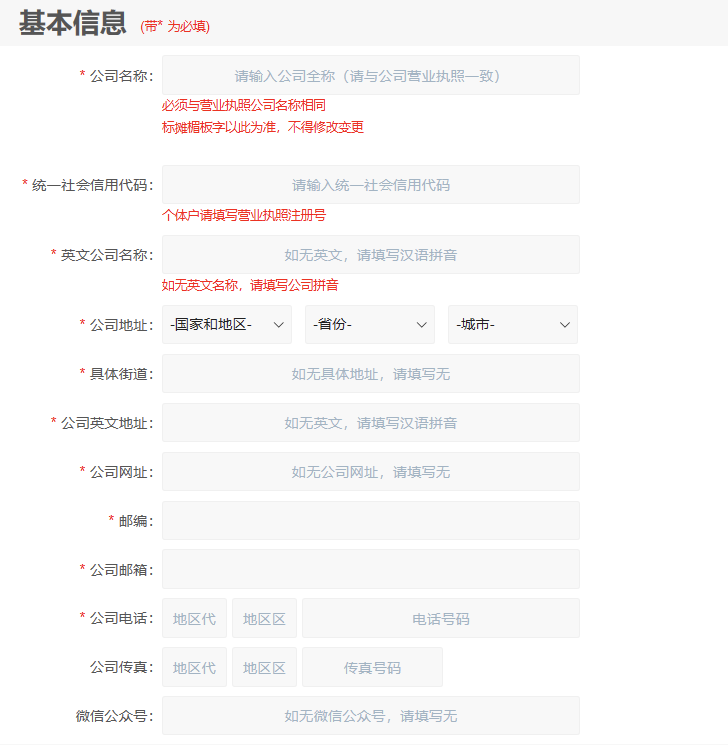Screen dimensions: 728x745
Task: Open the 城市 dropdown
Action: tap(513, 325)
